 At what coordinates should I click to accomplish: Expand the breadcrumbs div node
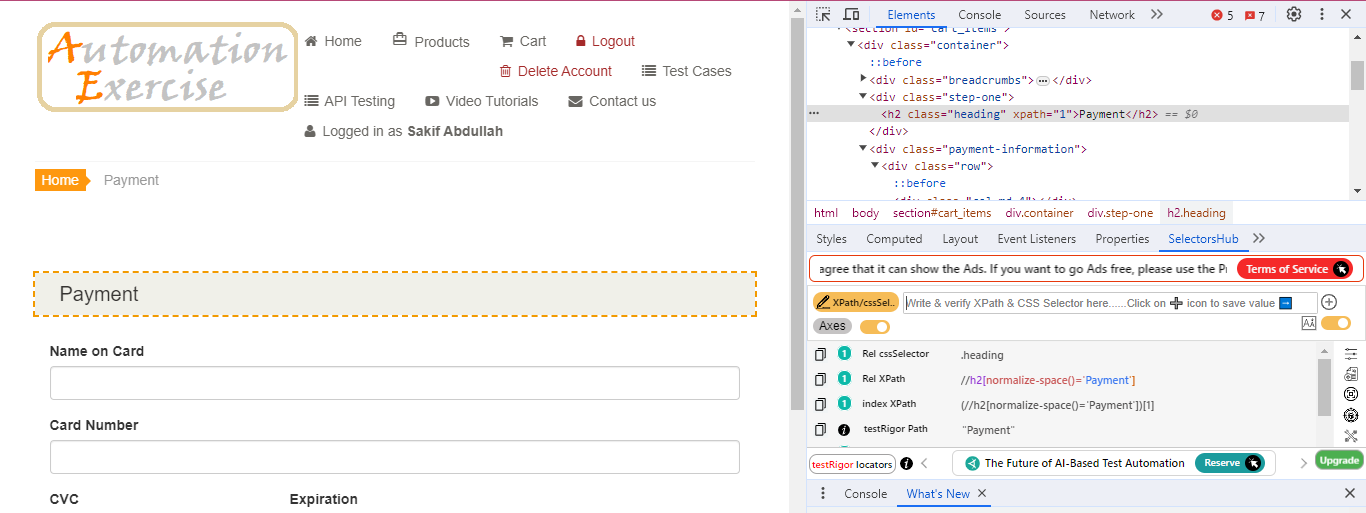coord(863,79)
